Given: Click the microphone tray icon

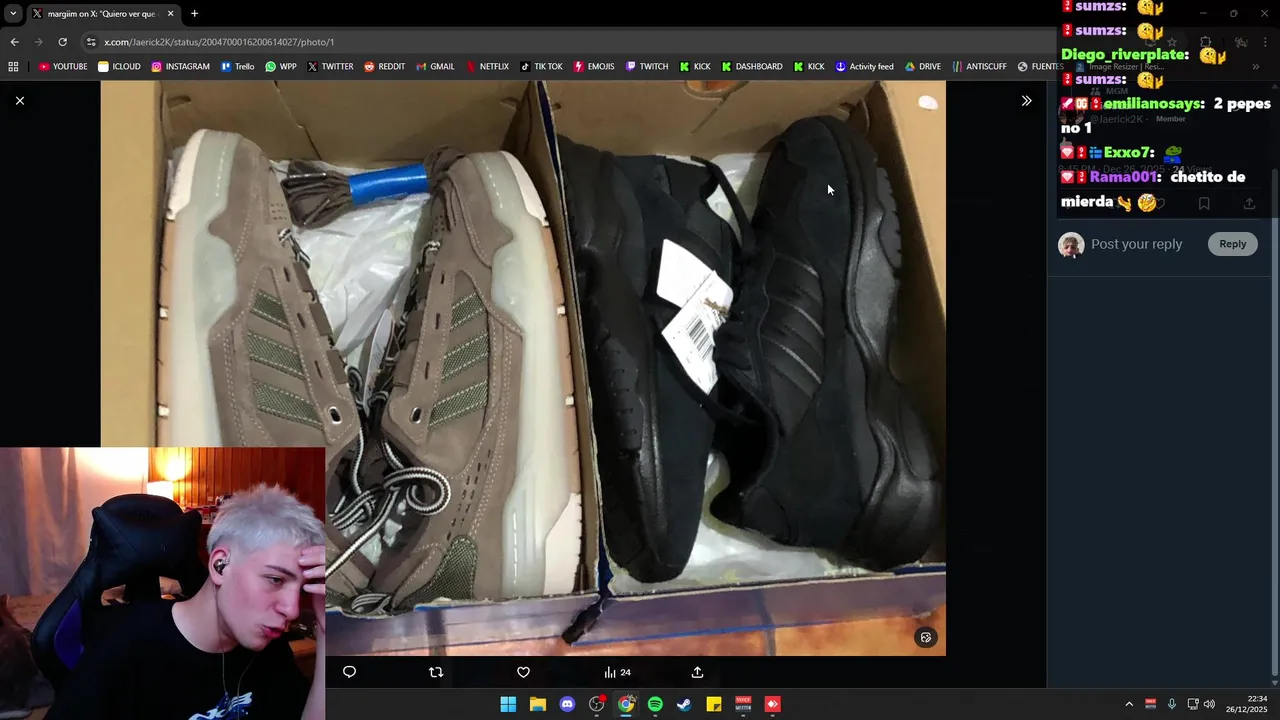Looking at the screenshot, I should tap(1171, 704).
